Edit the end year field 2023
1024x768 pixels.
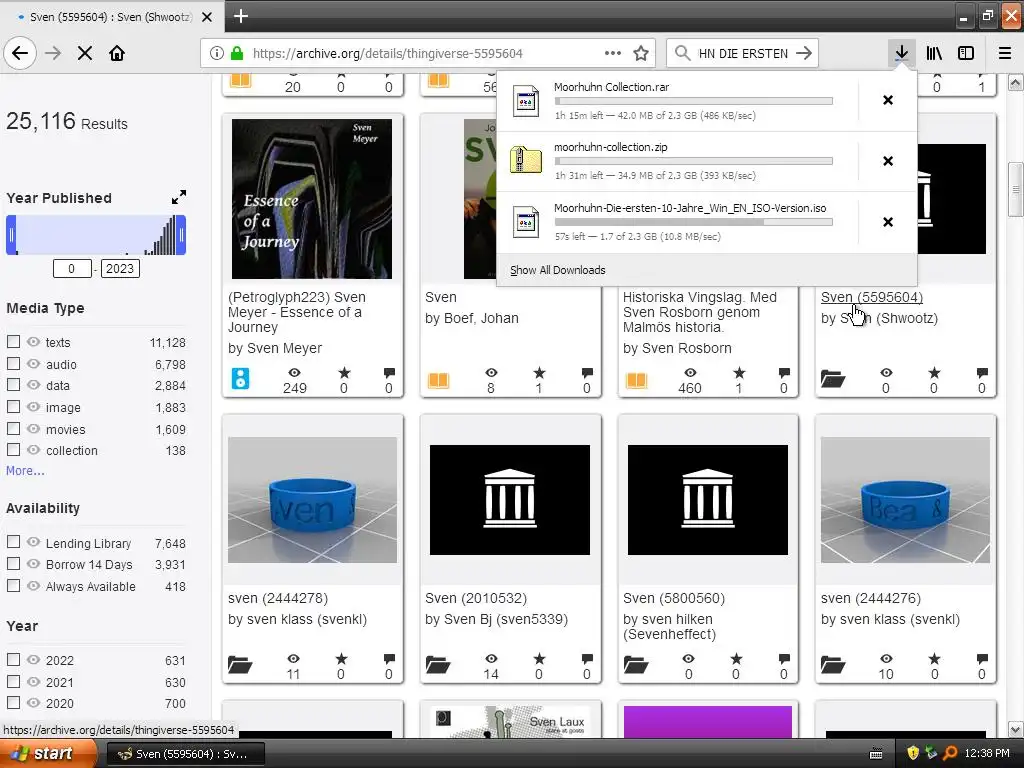pyautogui.click(x=120, y=268)
